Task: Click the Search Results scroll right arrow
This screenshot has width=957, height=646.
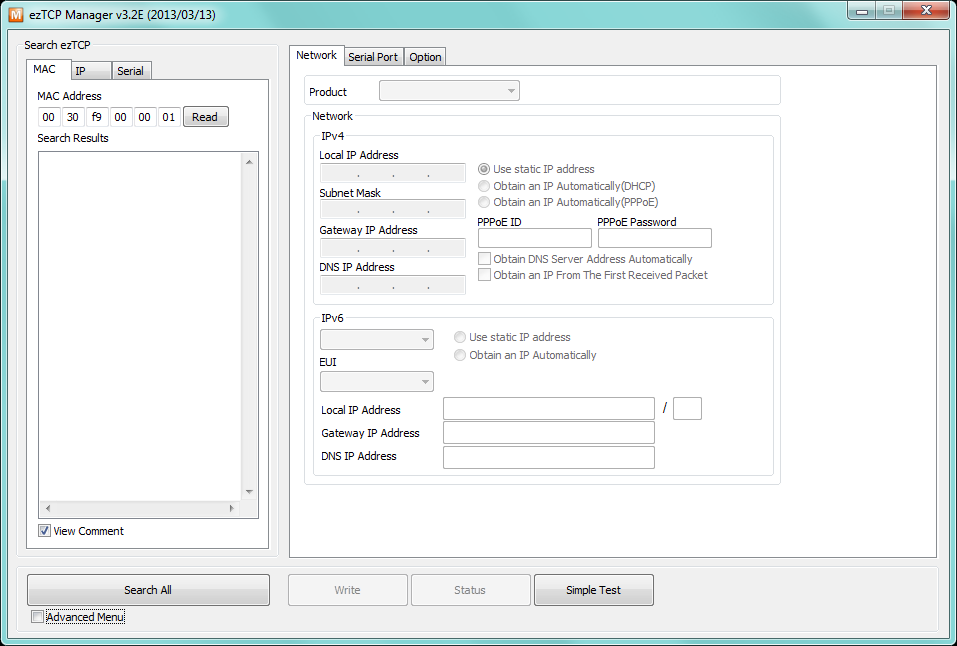Action: 231,508
